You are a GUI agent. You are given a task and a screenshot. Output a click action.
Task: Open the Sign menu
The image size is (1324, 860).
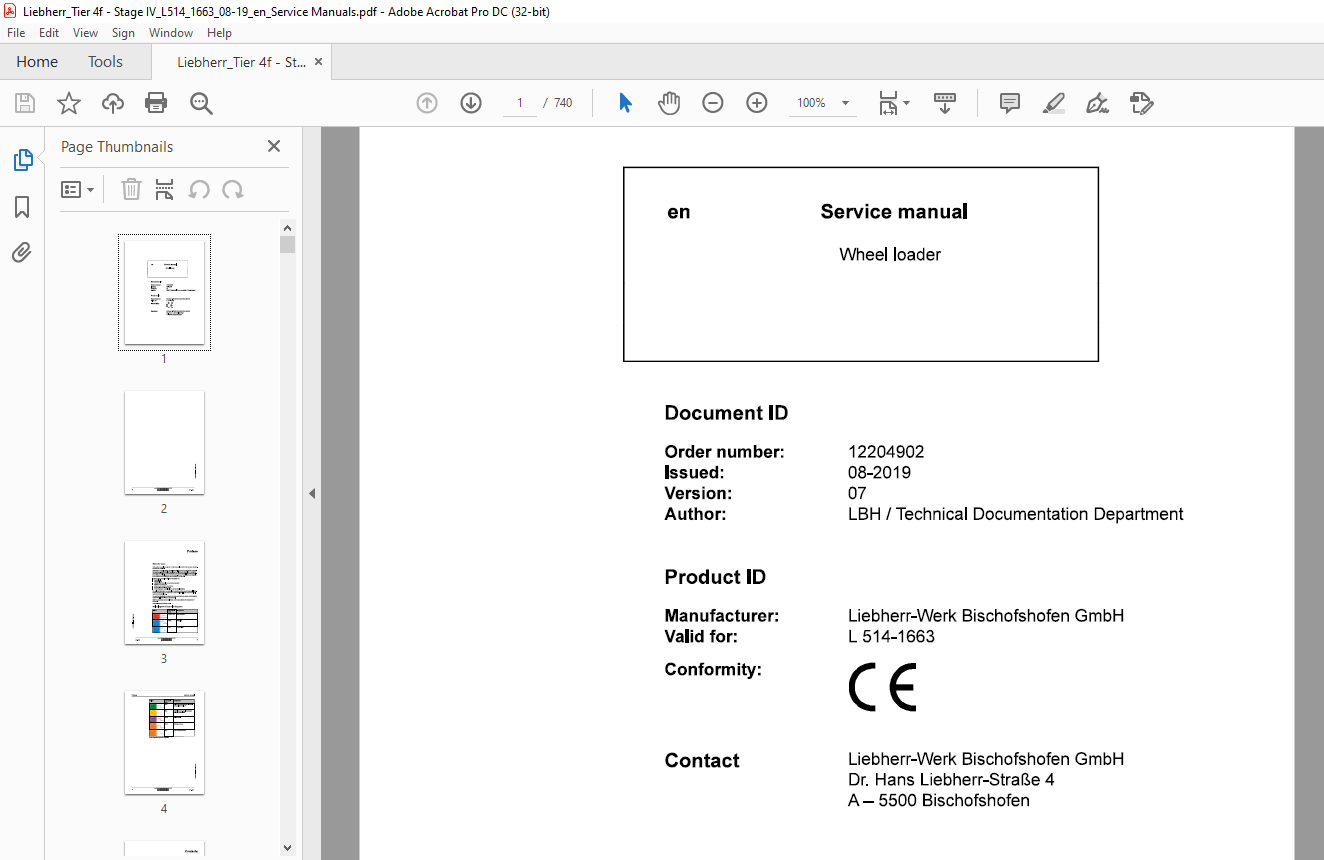pos(123,33)
